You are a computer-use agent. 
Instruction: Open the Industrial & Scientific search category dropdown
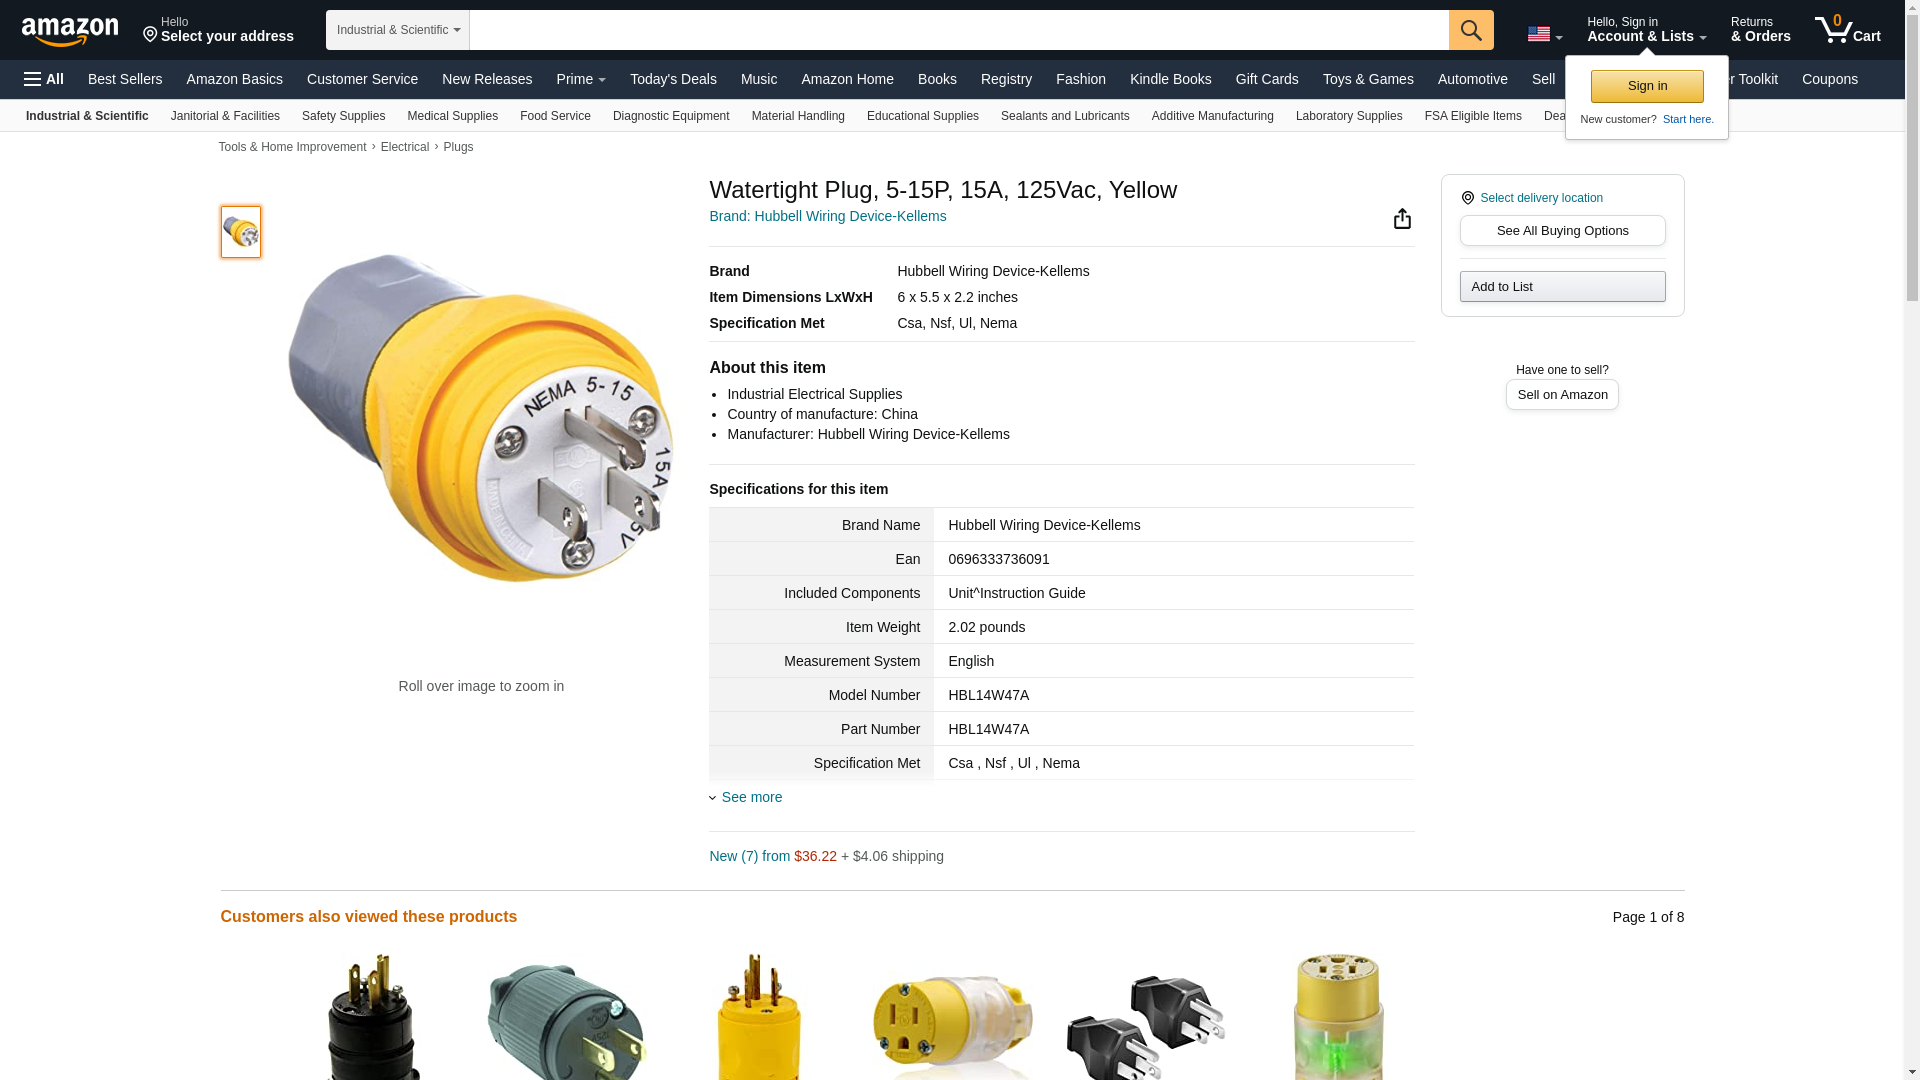[x=398, y=30]
